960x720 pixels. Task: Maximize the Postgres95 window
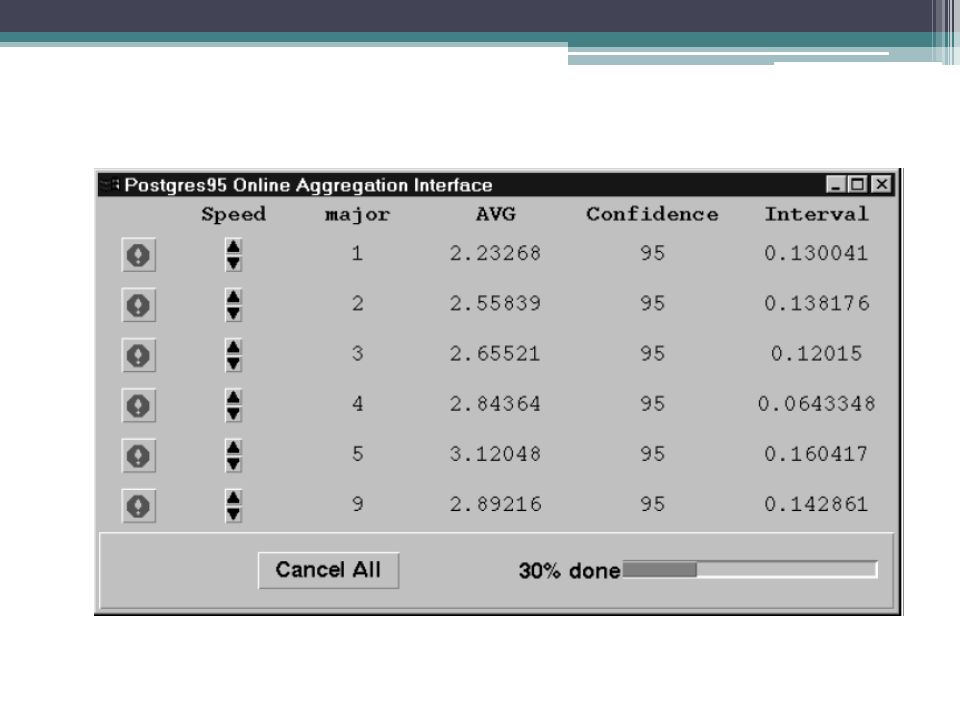858,184
